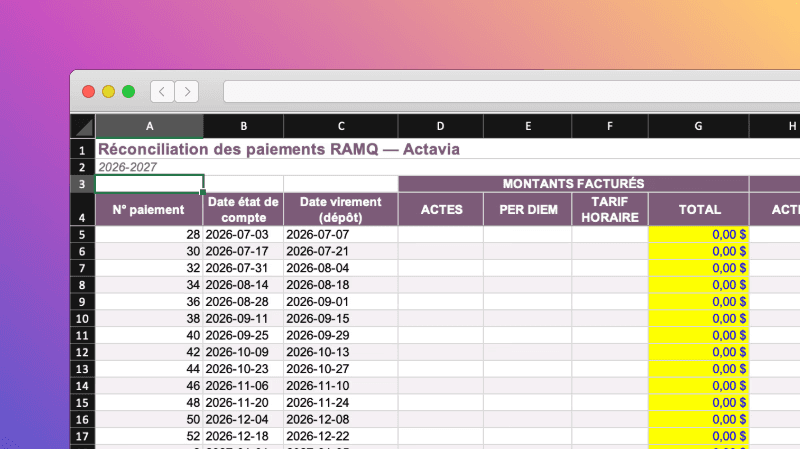The width and height of the screenshot is (800, 449).
Task: Click payment number 52 cell
Action: click(149, 436)
